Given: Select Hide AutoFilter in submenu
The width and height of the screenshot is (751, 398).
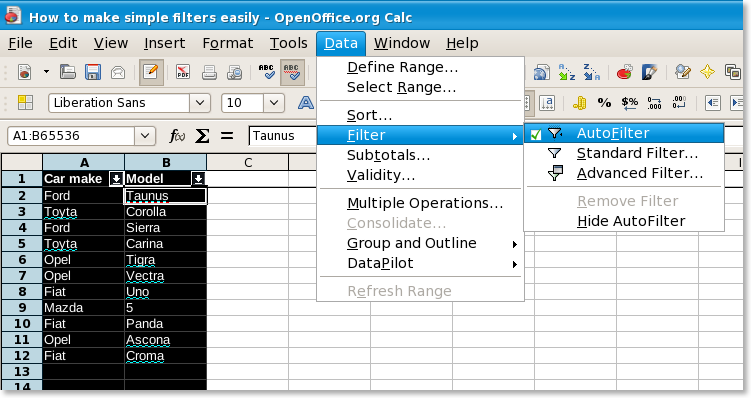Looking at the screenshot, I should (x=624, y=221).
